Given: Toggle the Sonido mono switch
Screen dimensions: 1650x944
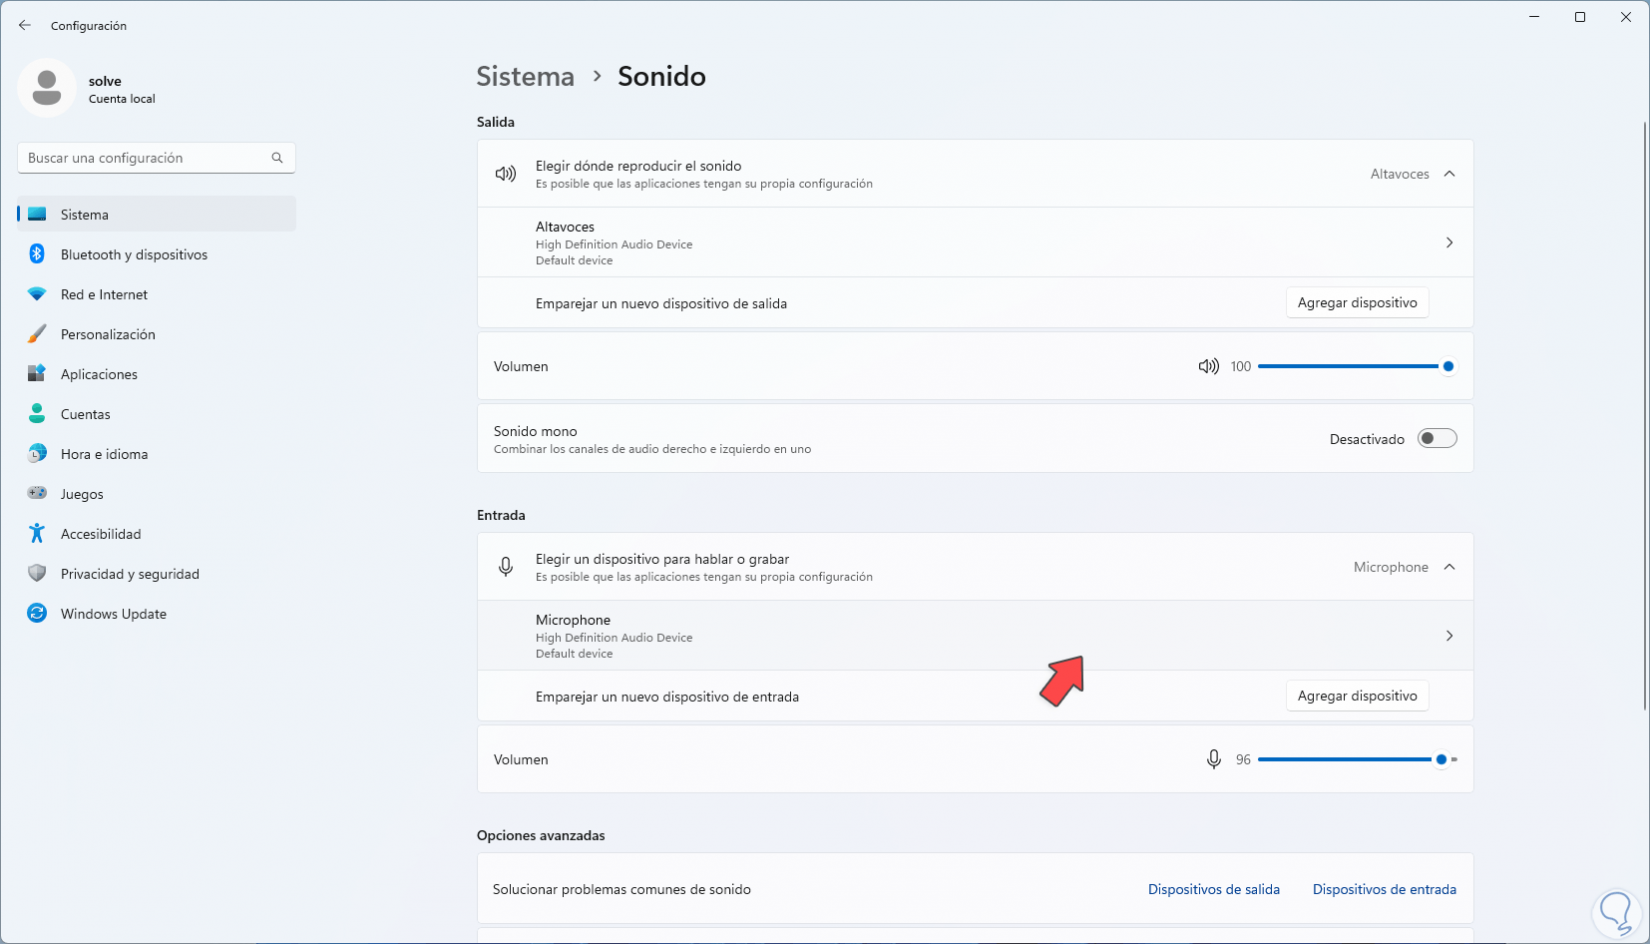Looking at the screenshot, I should coord(1437,439).
